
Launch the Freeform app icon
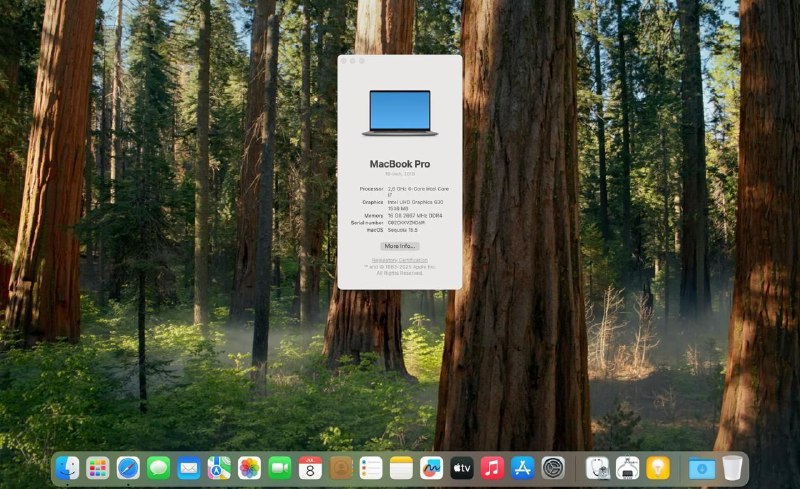[432, 468]
